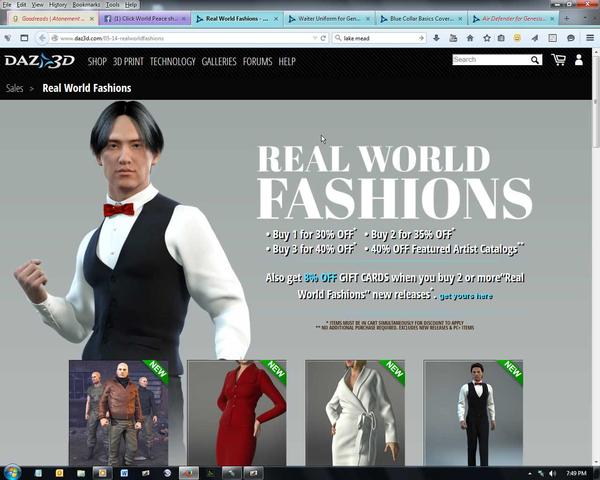Screen dimensions: 600x480
Task: Open the File menu
Action: click(7, 5)
